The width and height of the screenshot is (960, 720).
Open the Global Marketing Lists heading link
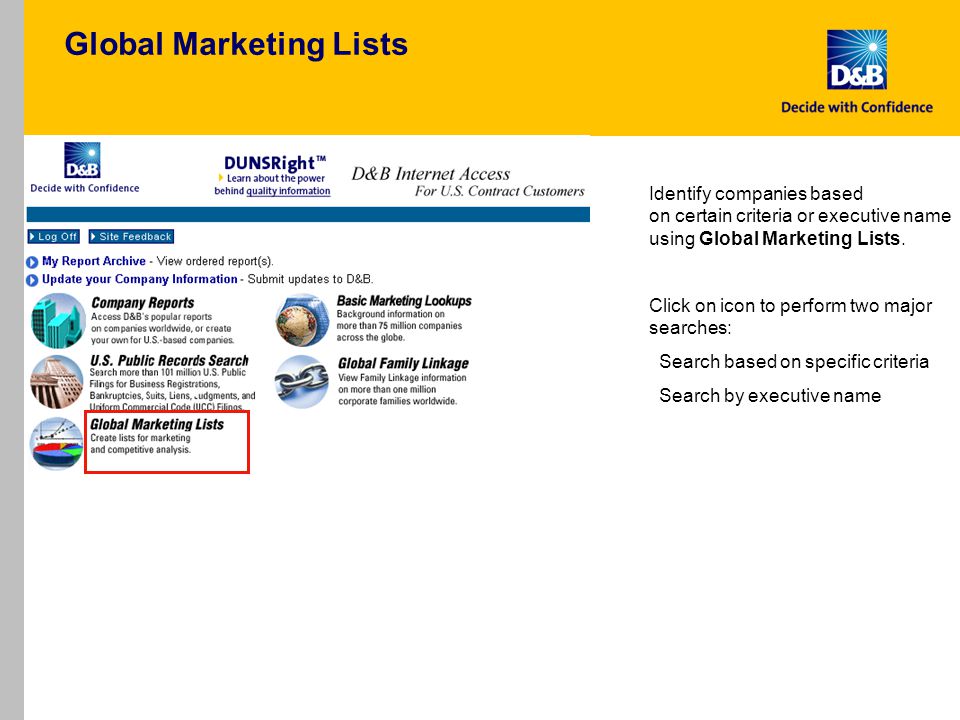tap(157, 424)
